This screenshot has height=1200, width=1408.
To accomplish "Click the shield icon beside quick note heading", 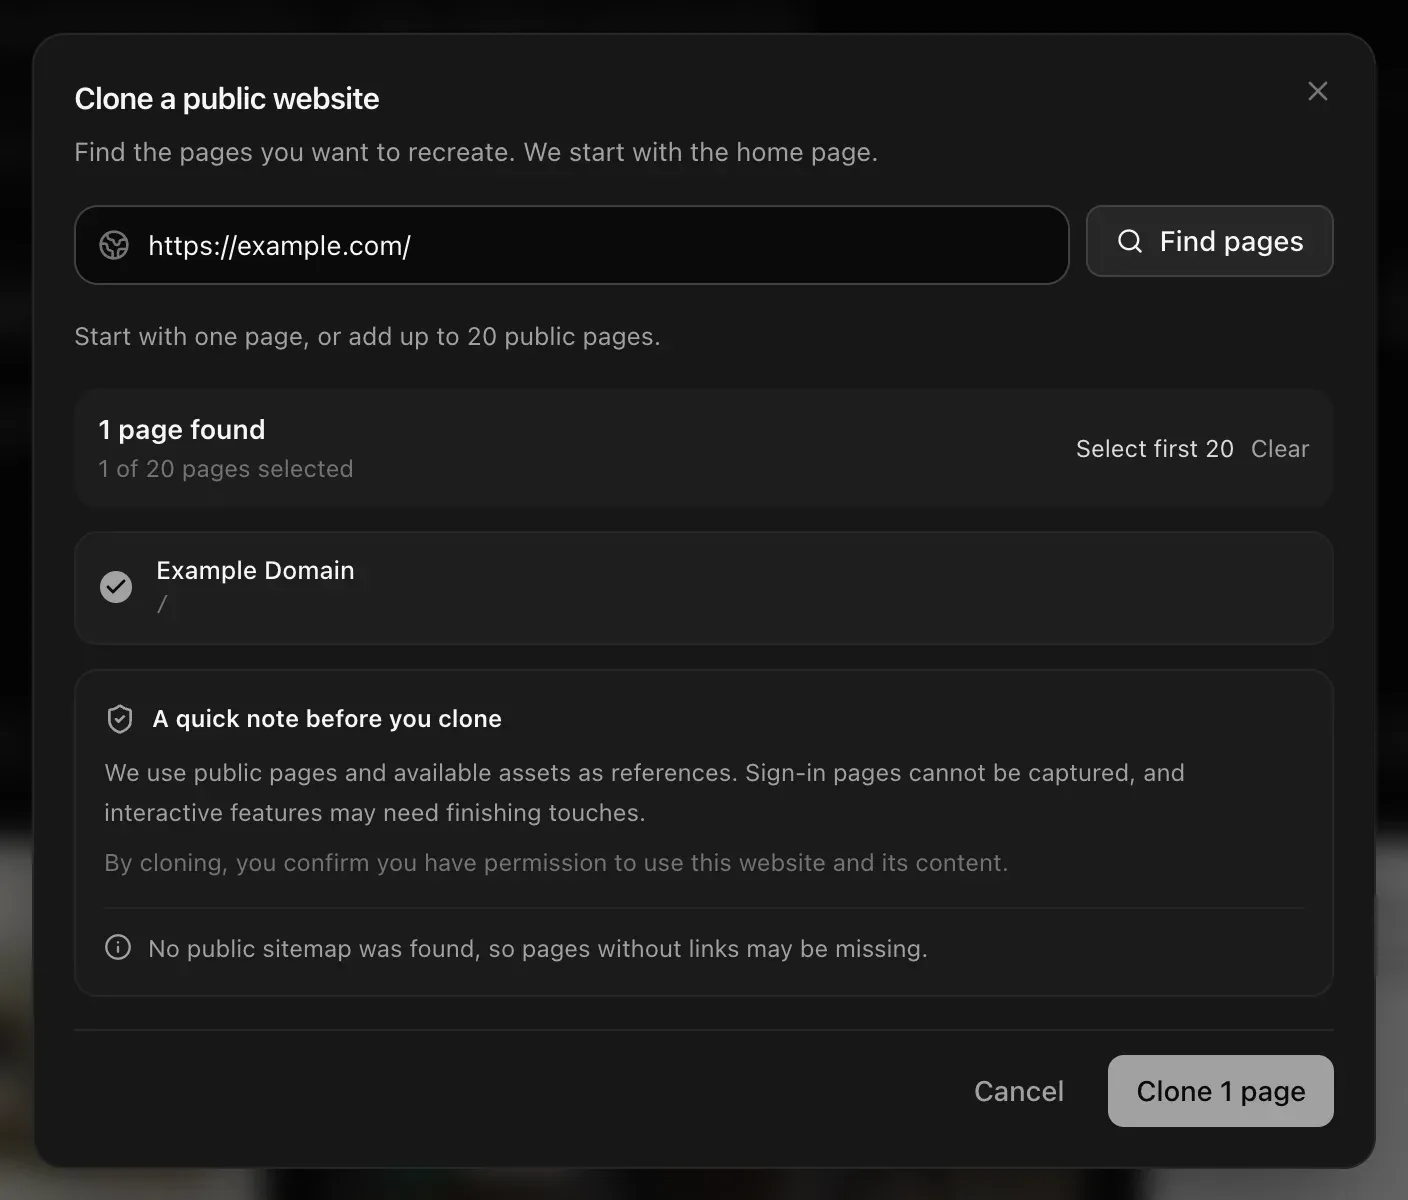I will pyautogui.click(x=120, y=719).
